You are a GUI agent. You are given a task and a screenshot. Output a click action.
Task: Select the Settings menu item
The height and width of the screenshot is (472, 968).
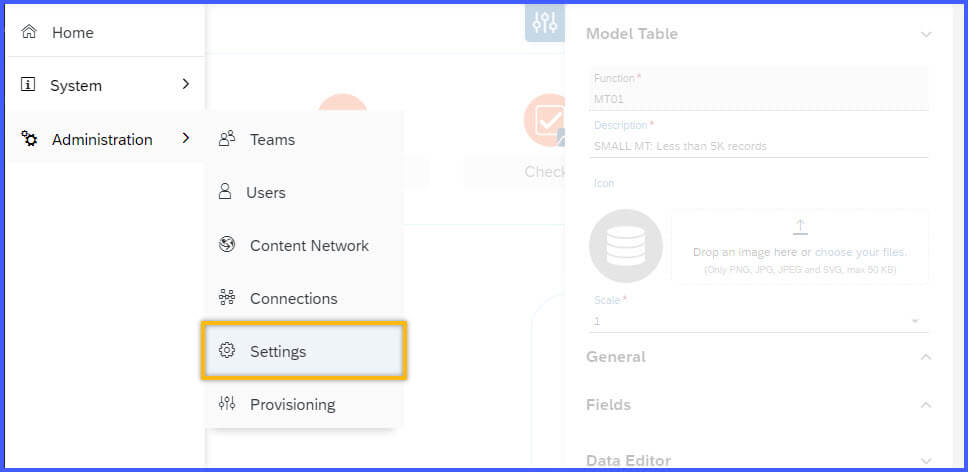coord(304,350)
